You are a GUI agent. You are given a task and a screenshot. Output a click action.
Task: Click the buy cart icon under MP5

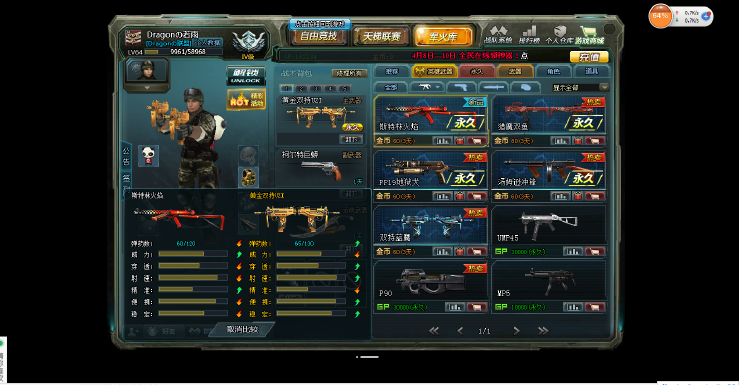[x=595, y=307]
